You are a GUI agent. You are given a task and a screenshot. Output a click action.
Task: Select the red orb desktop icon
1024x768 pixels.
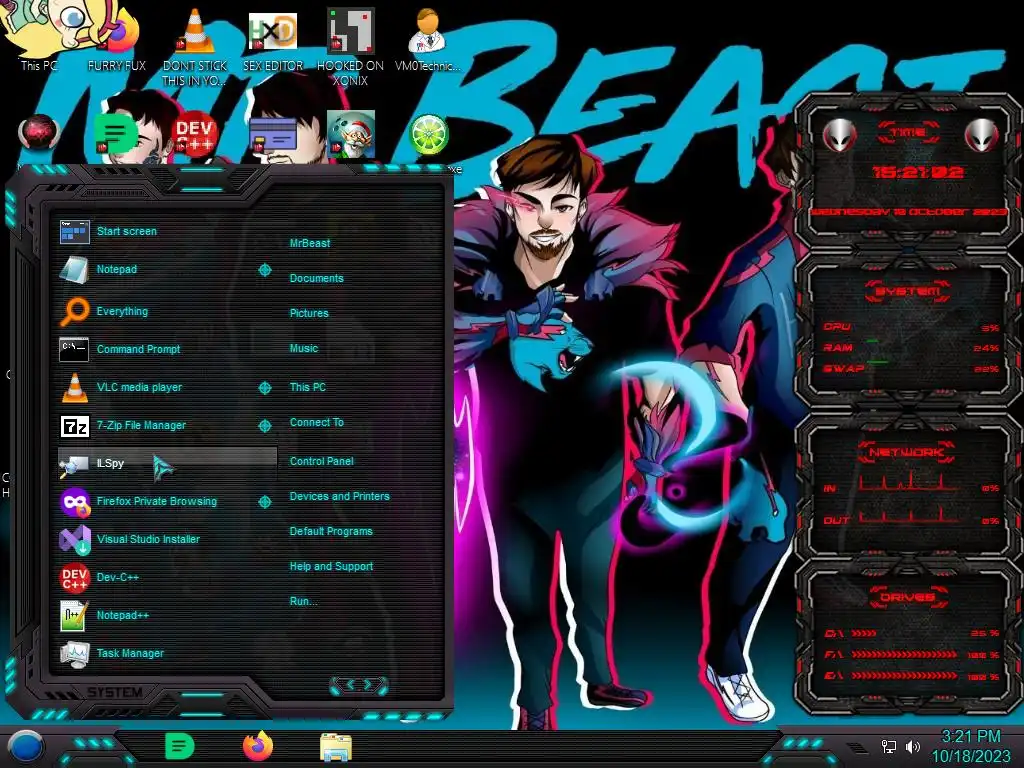coord(39,132)
